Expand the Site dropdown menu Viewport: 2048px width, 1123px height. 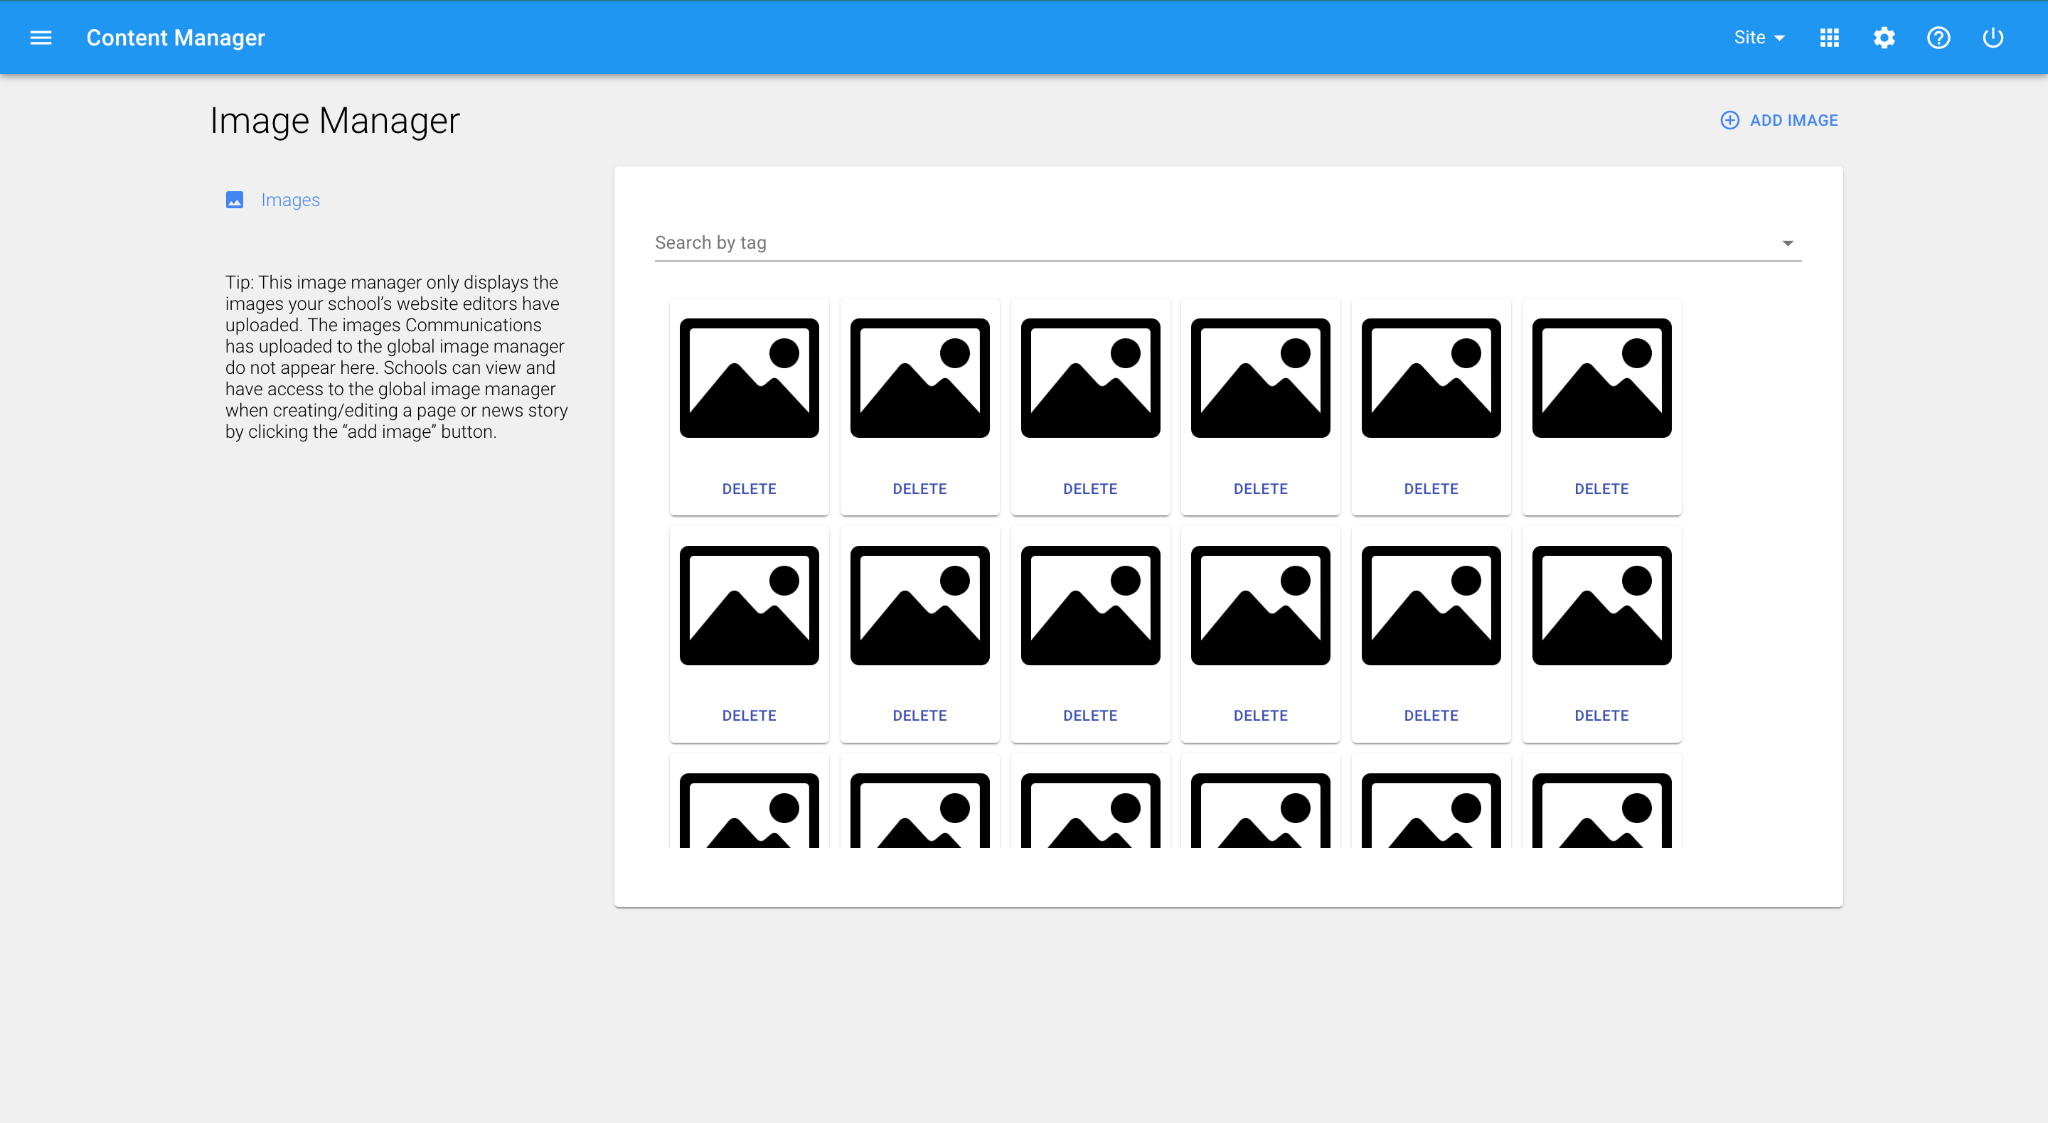click(1759, 38)
